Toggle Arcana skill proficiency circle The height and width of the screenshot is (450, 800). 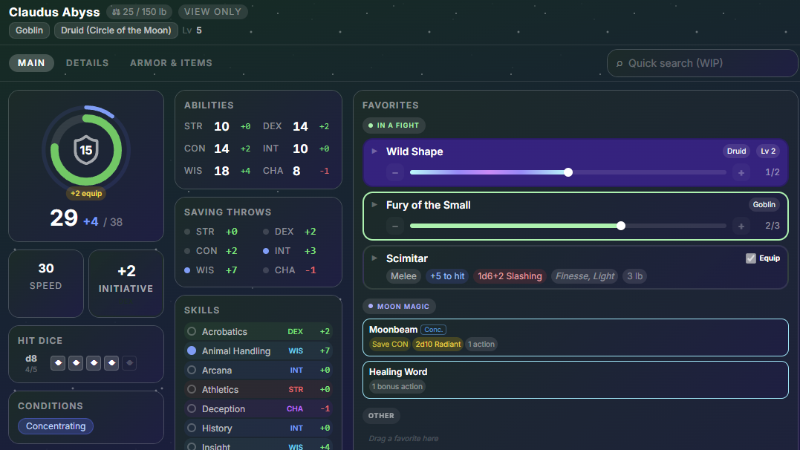[x=191, y=370]
